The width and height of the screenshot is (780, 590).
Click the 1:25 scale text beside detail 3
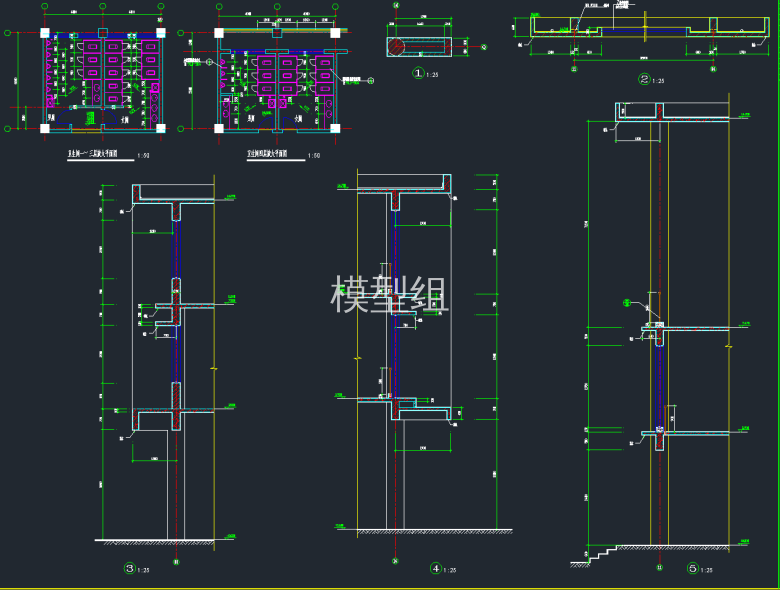[x=145, y=571]
